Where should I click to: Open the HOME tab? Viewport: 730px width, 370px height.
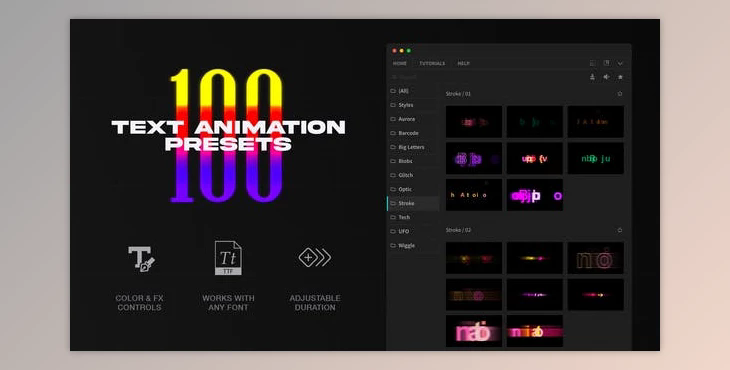pyautogui.click(x=399, y=63)
